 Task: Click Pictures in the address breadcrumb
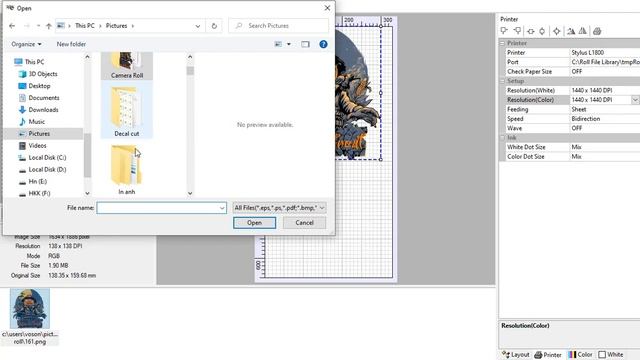[x=116, y=26]
